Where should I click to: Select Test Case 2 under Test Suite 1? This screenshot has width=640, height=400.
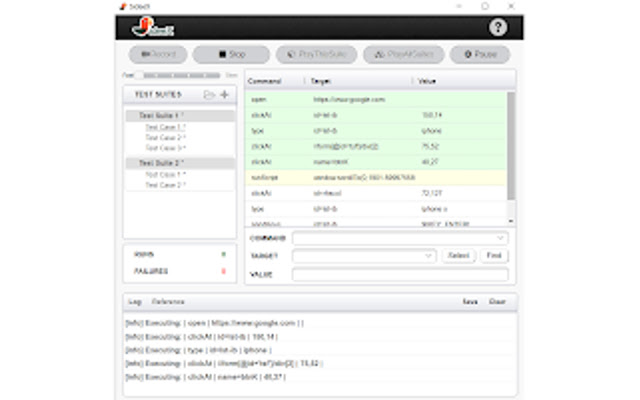tap(165, 138)
